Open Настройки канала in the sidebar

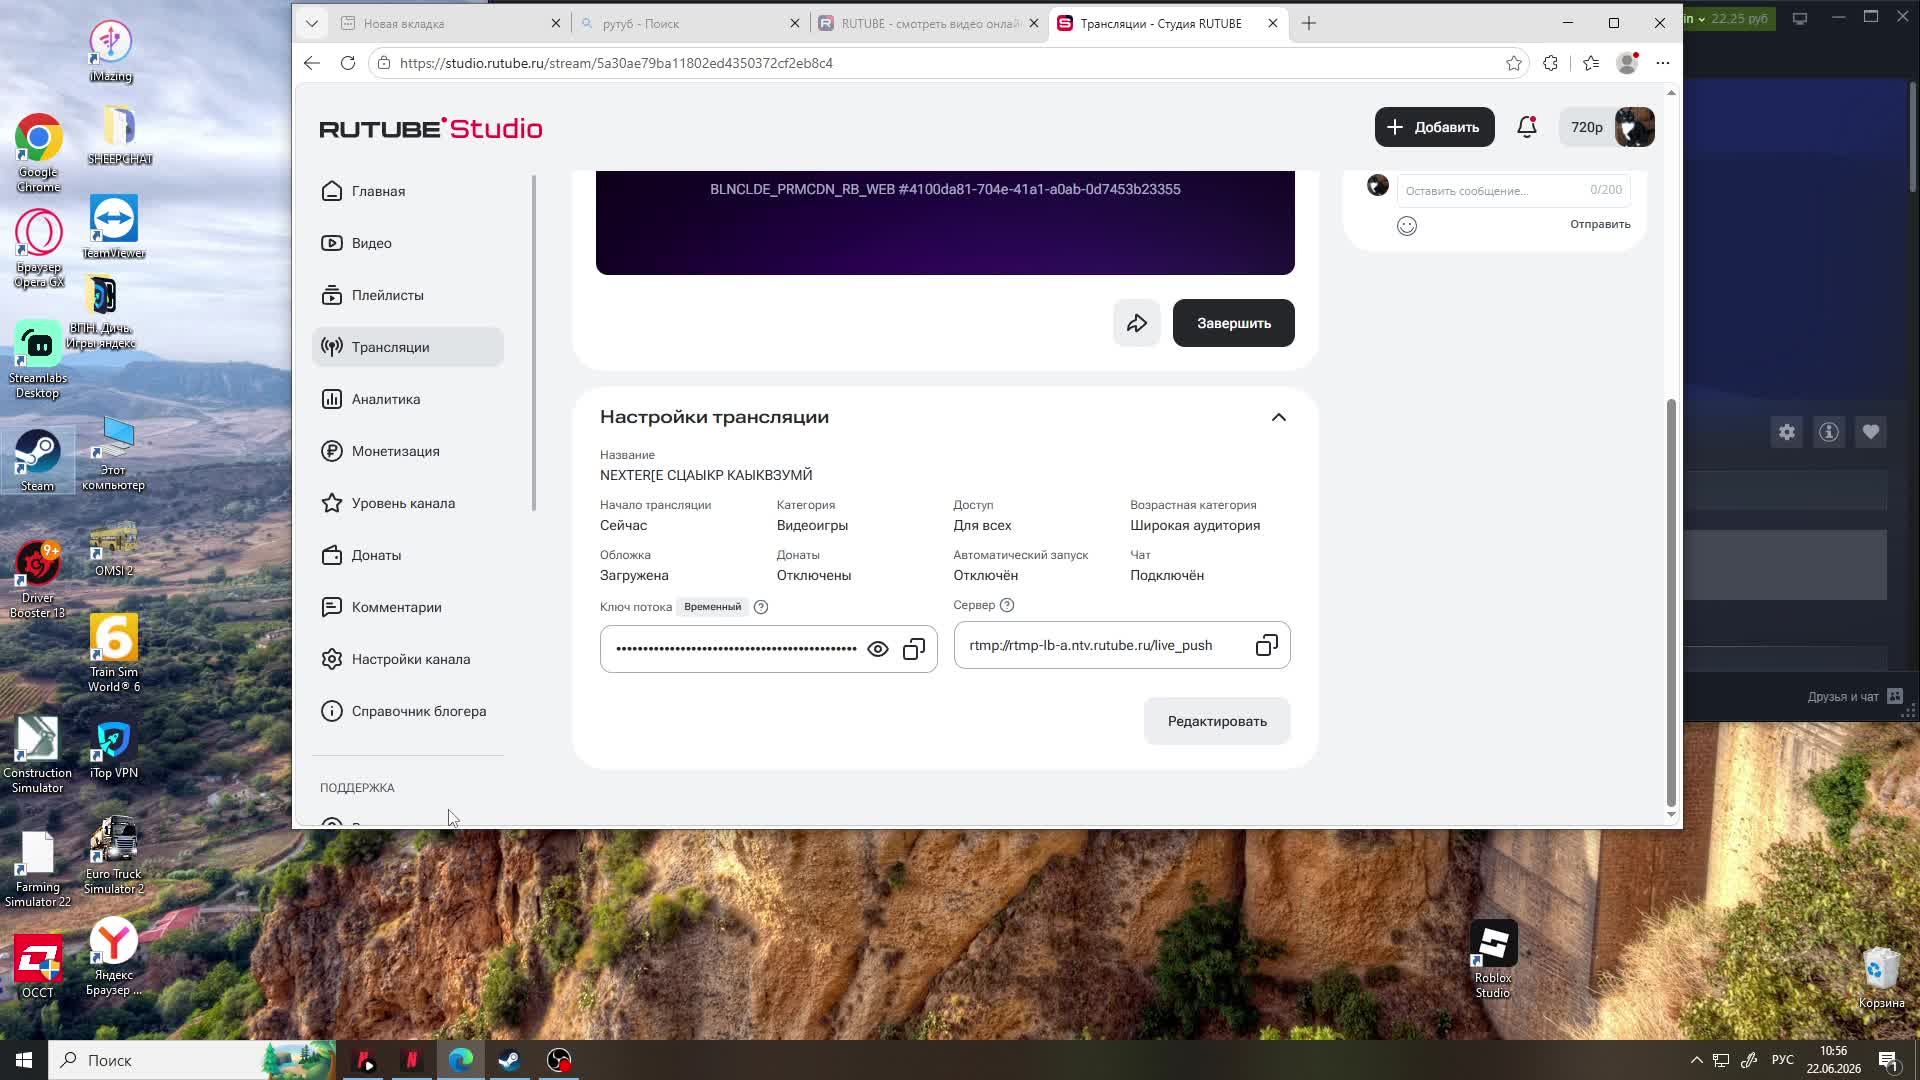[408, 659]
